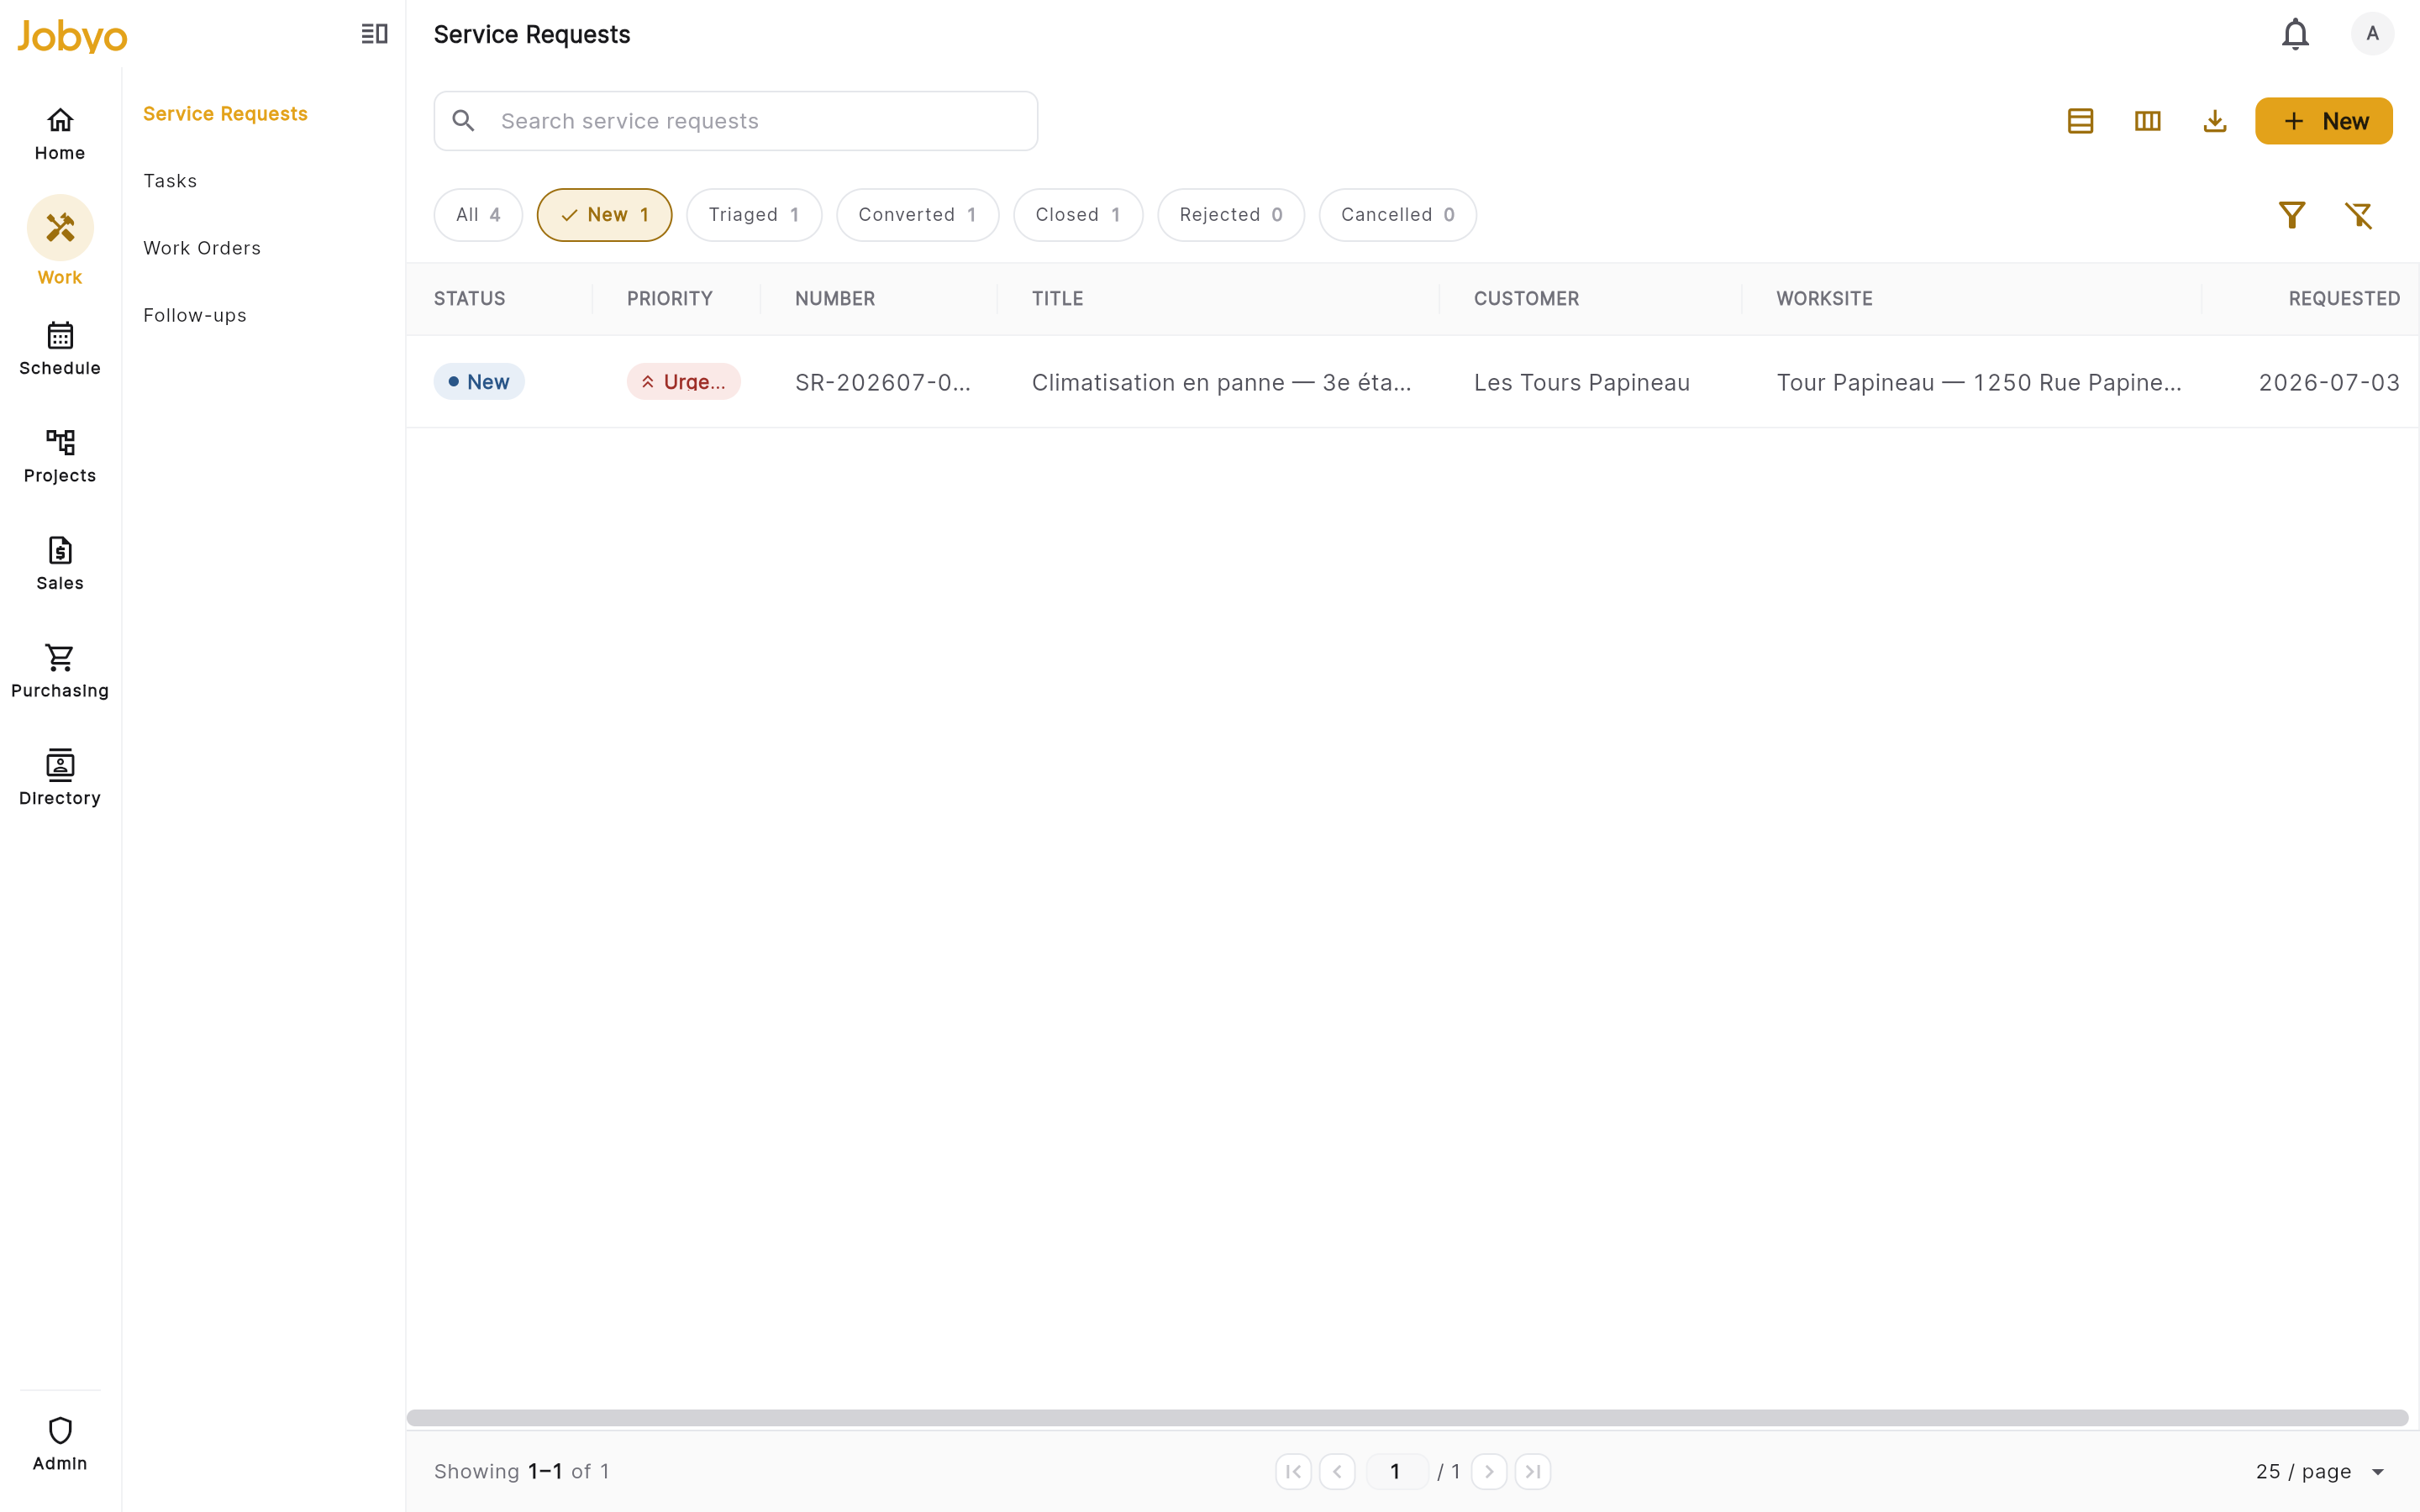The width and height of the screenshot is (2420, 1512).
Task: Open notifications bell
Action: pyautogui.click(x=2295, y=34)
